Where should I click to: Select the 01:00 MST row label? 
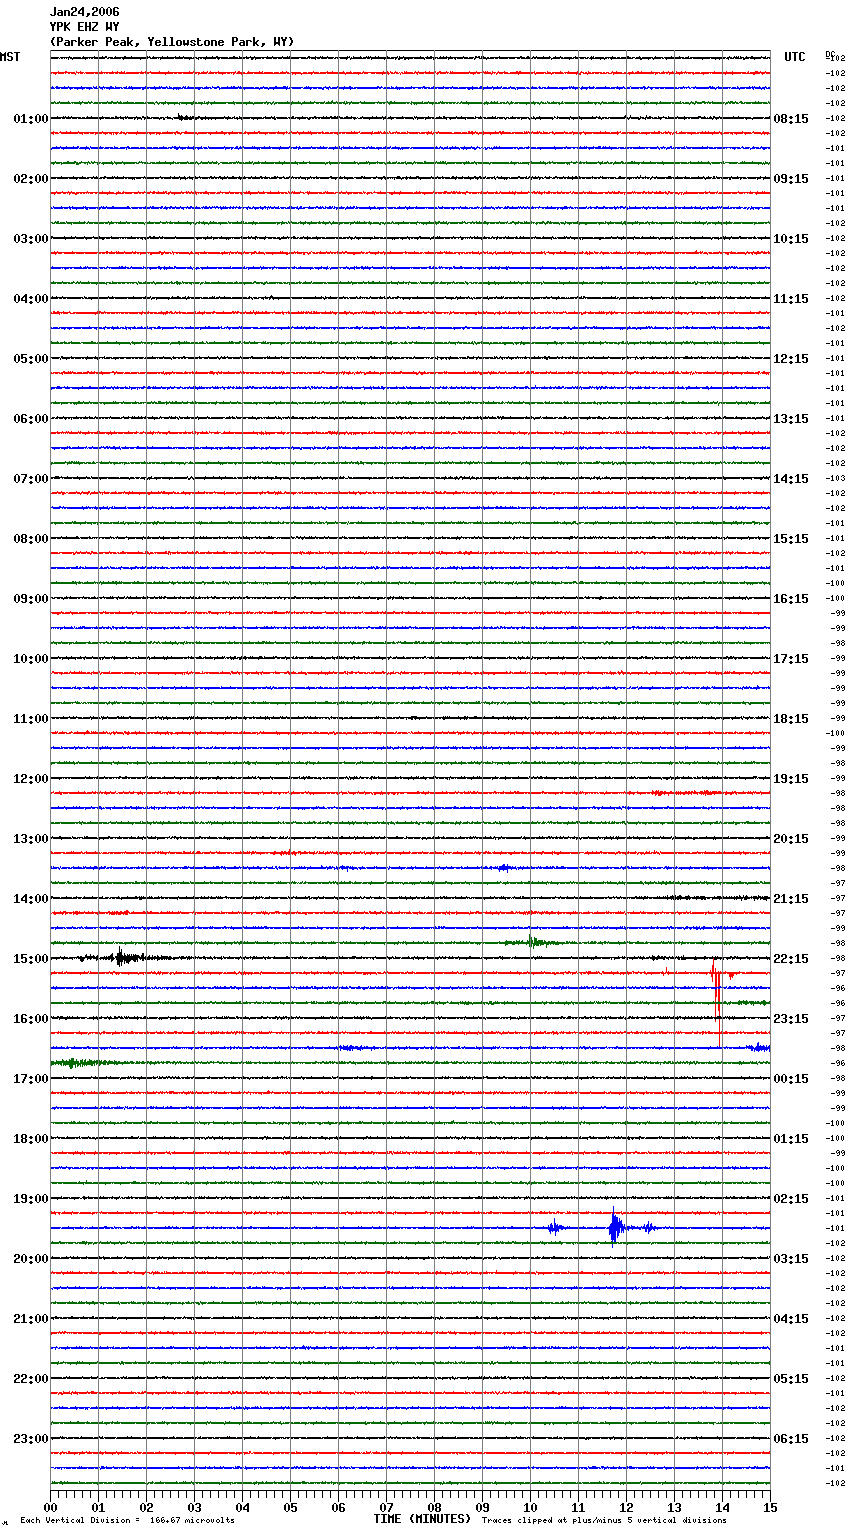click(30, 119)
